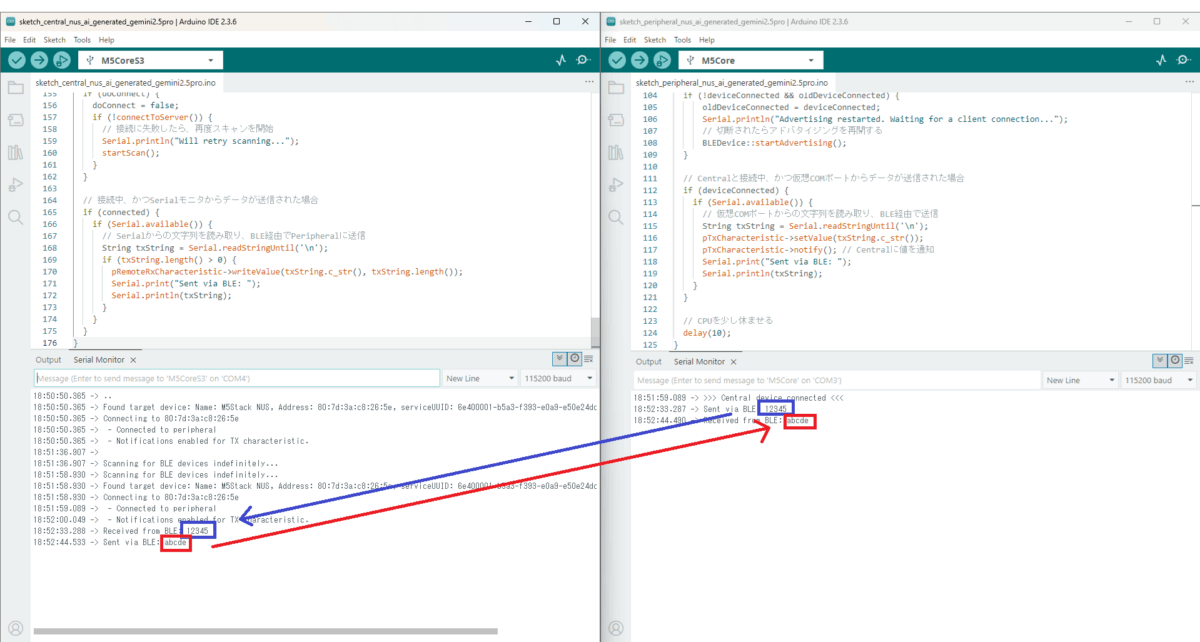This screenshot has height=642, width=1200.
Task: Click vertical scrollbar in central sketch editor
Action: click(x=595, y=333)
